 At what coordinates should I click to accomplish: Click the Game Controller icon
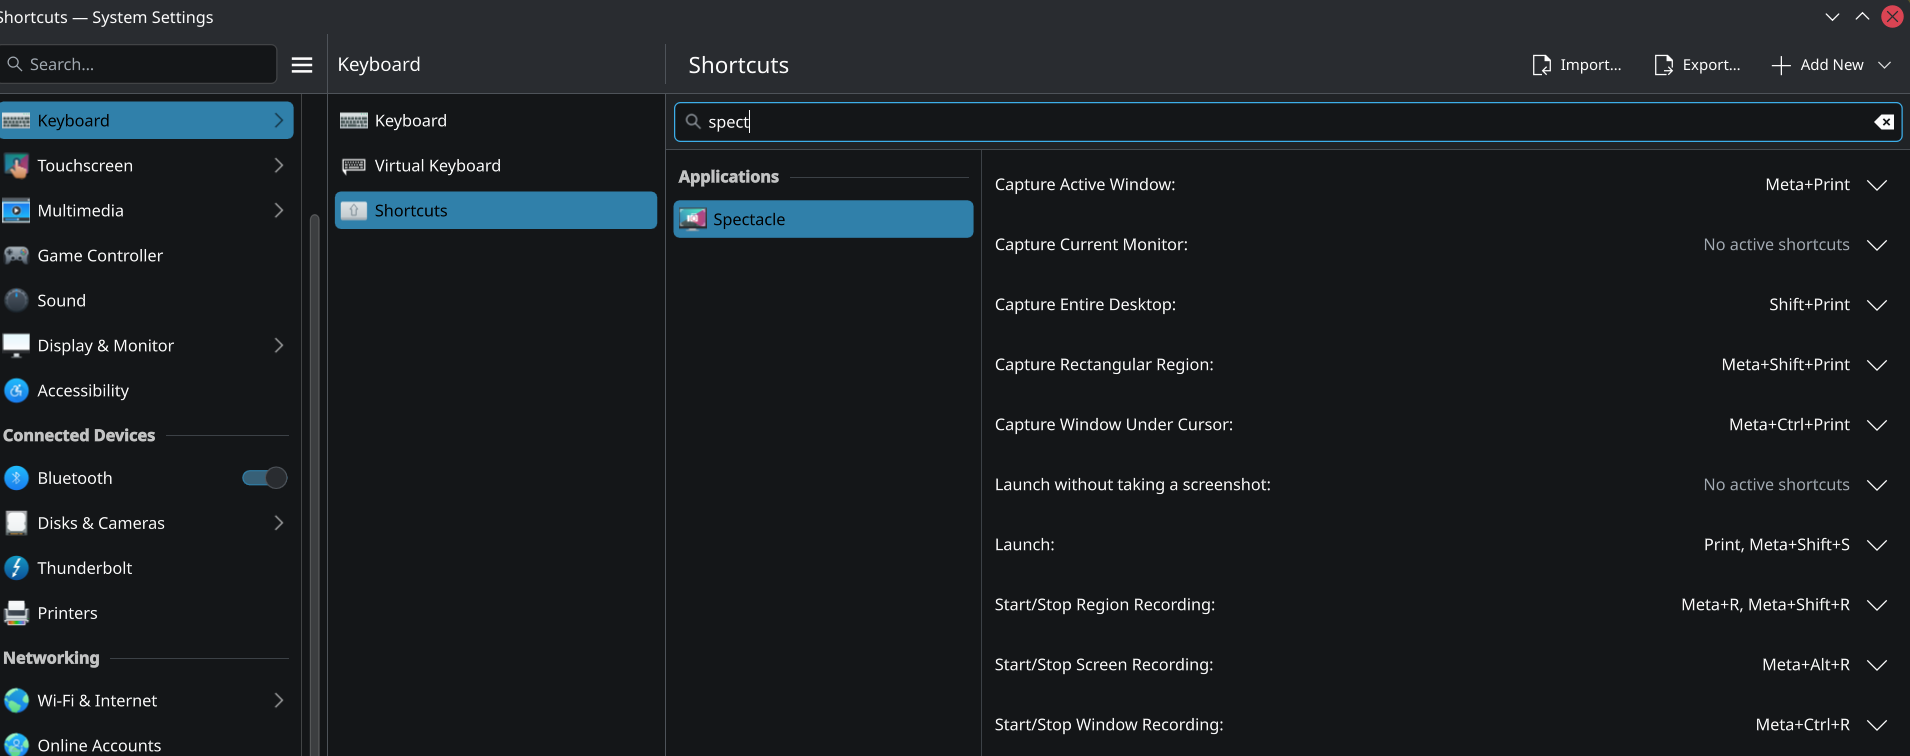click(x=16, y=256)
